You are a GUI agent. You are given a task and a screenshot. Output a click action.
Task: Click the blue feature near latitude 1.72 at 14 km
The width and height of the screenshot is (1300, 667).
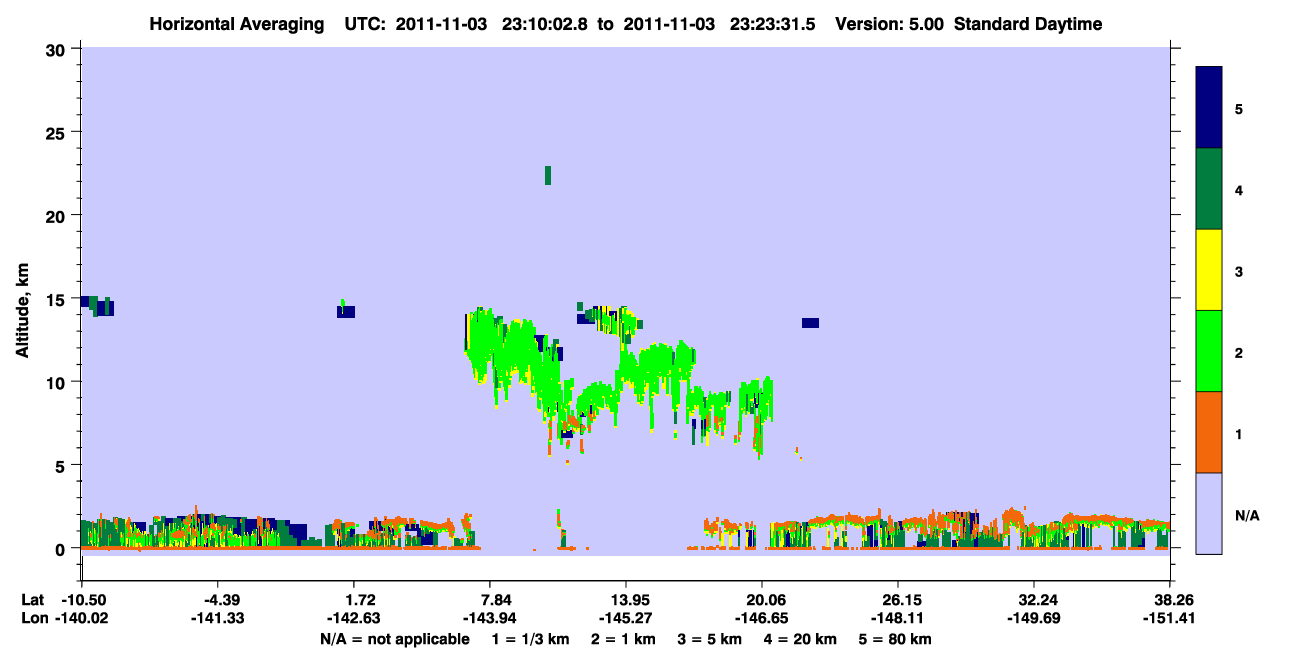pyautogui.click(x=346, y=311)
